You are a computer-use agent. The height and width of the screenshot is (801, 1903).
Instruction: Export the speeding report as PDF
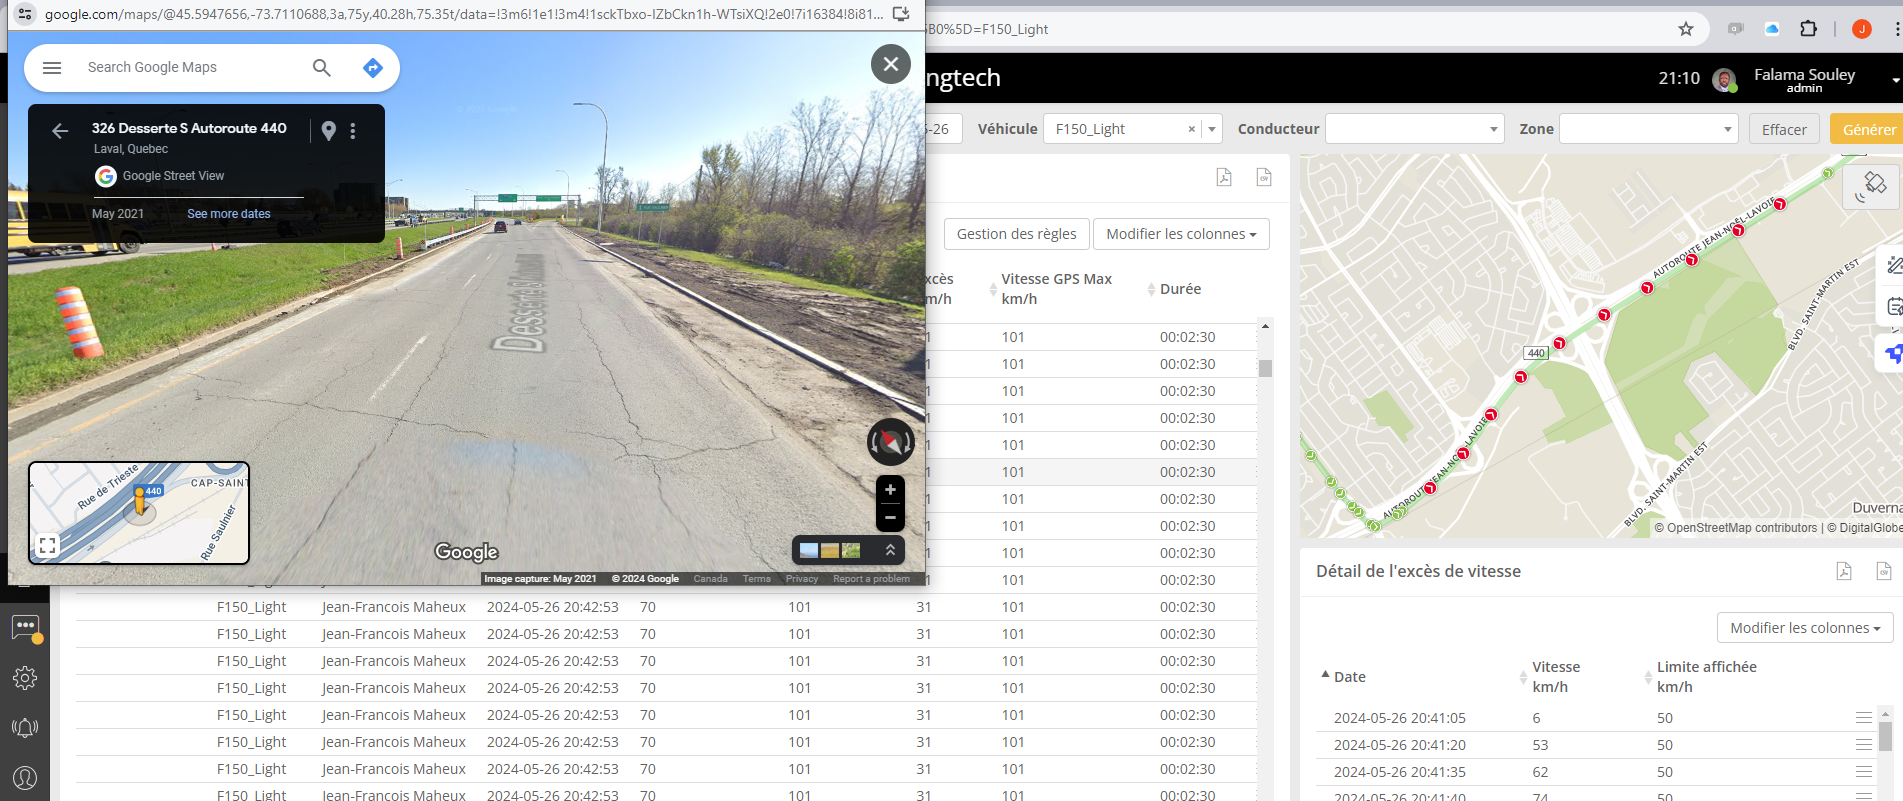coord(1223,177)
